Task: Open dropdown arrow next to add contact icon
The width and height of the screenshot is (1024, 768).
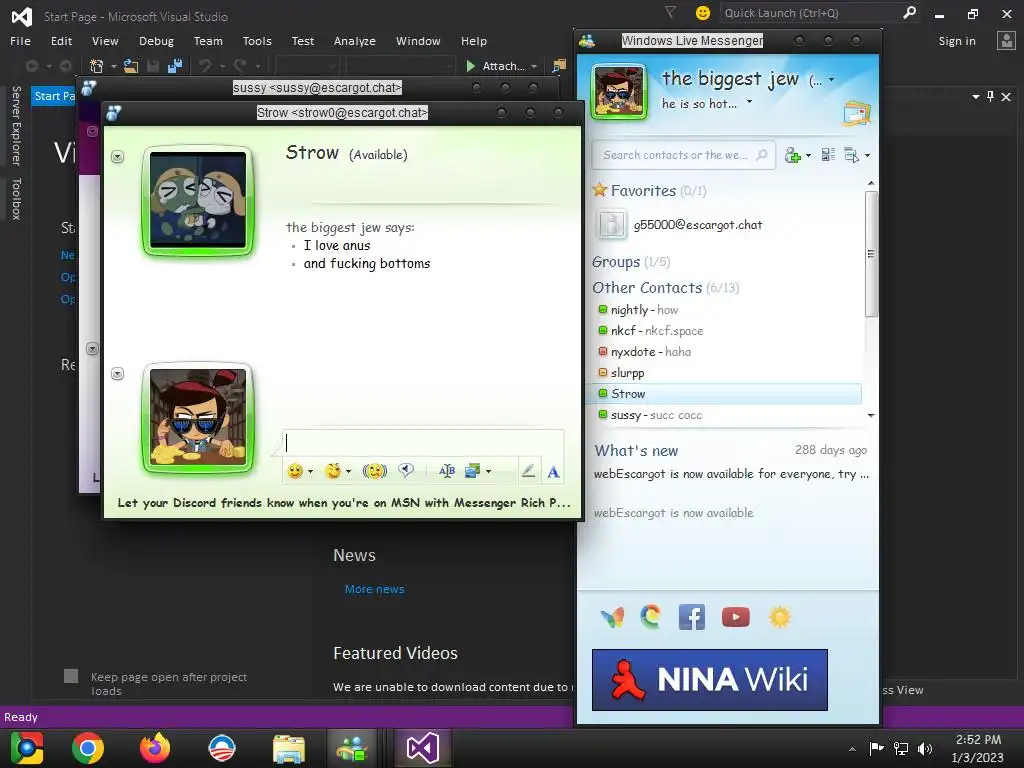Action: [808, 155]
